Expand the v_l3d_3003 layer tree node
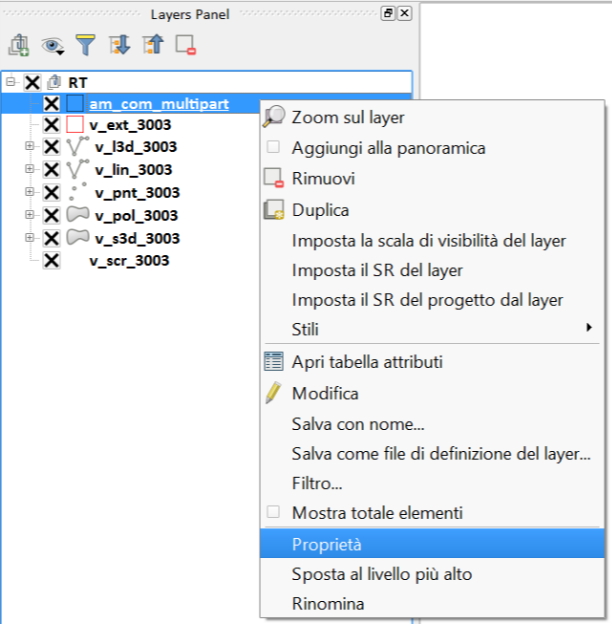 click(x=29, y=147)
